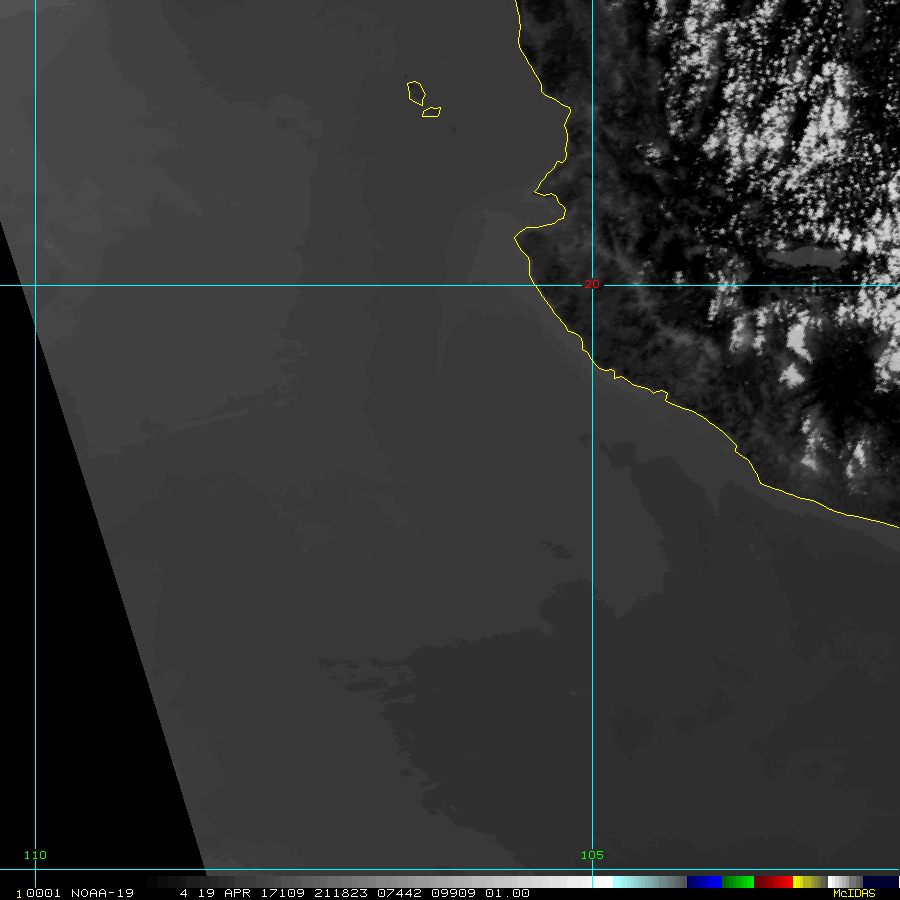Click the green 110 longitude label
The width and height of the screenshot is (900, 900).
pyautogui.click(x=35, y=855)
